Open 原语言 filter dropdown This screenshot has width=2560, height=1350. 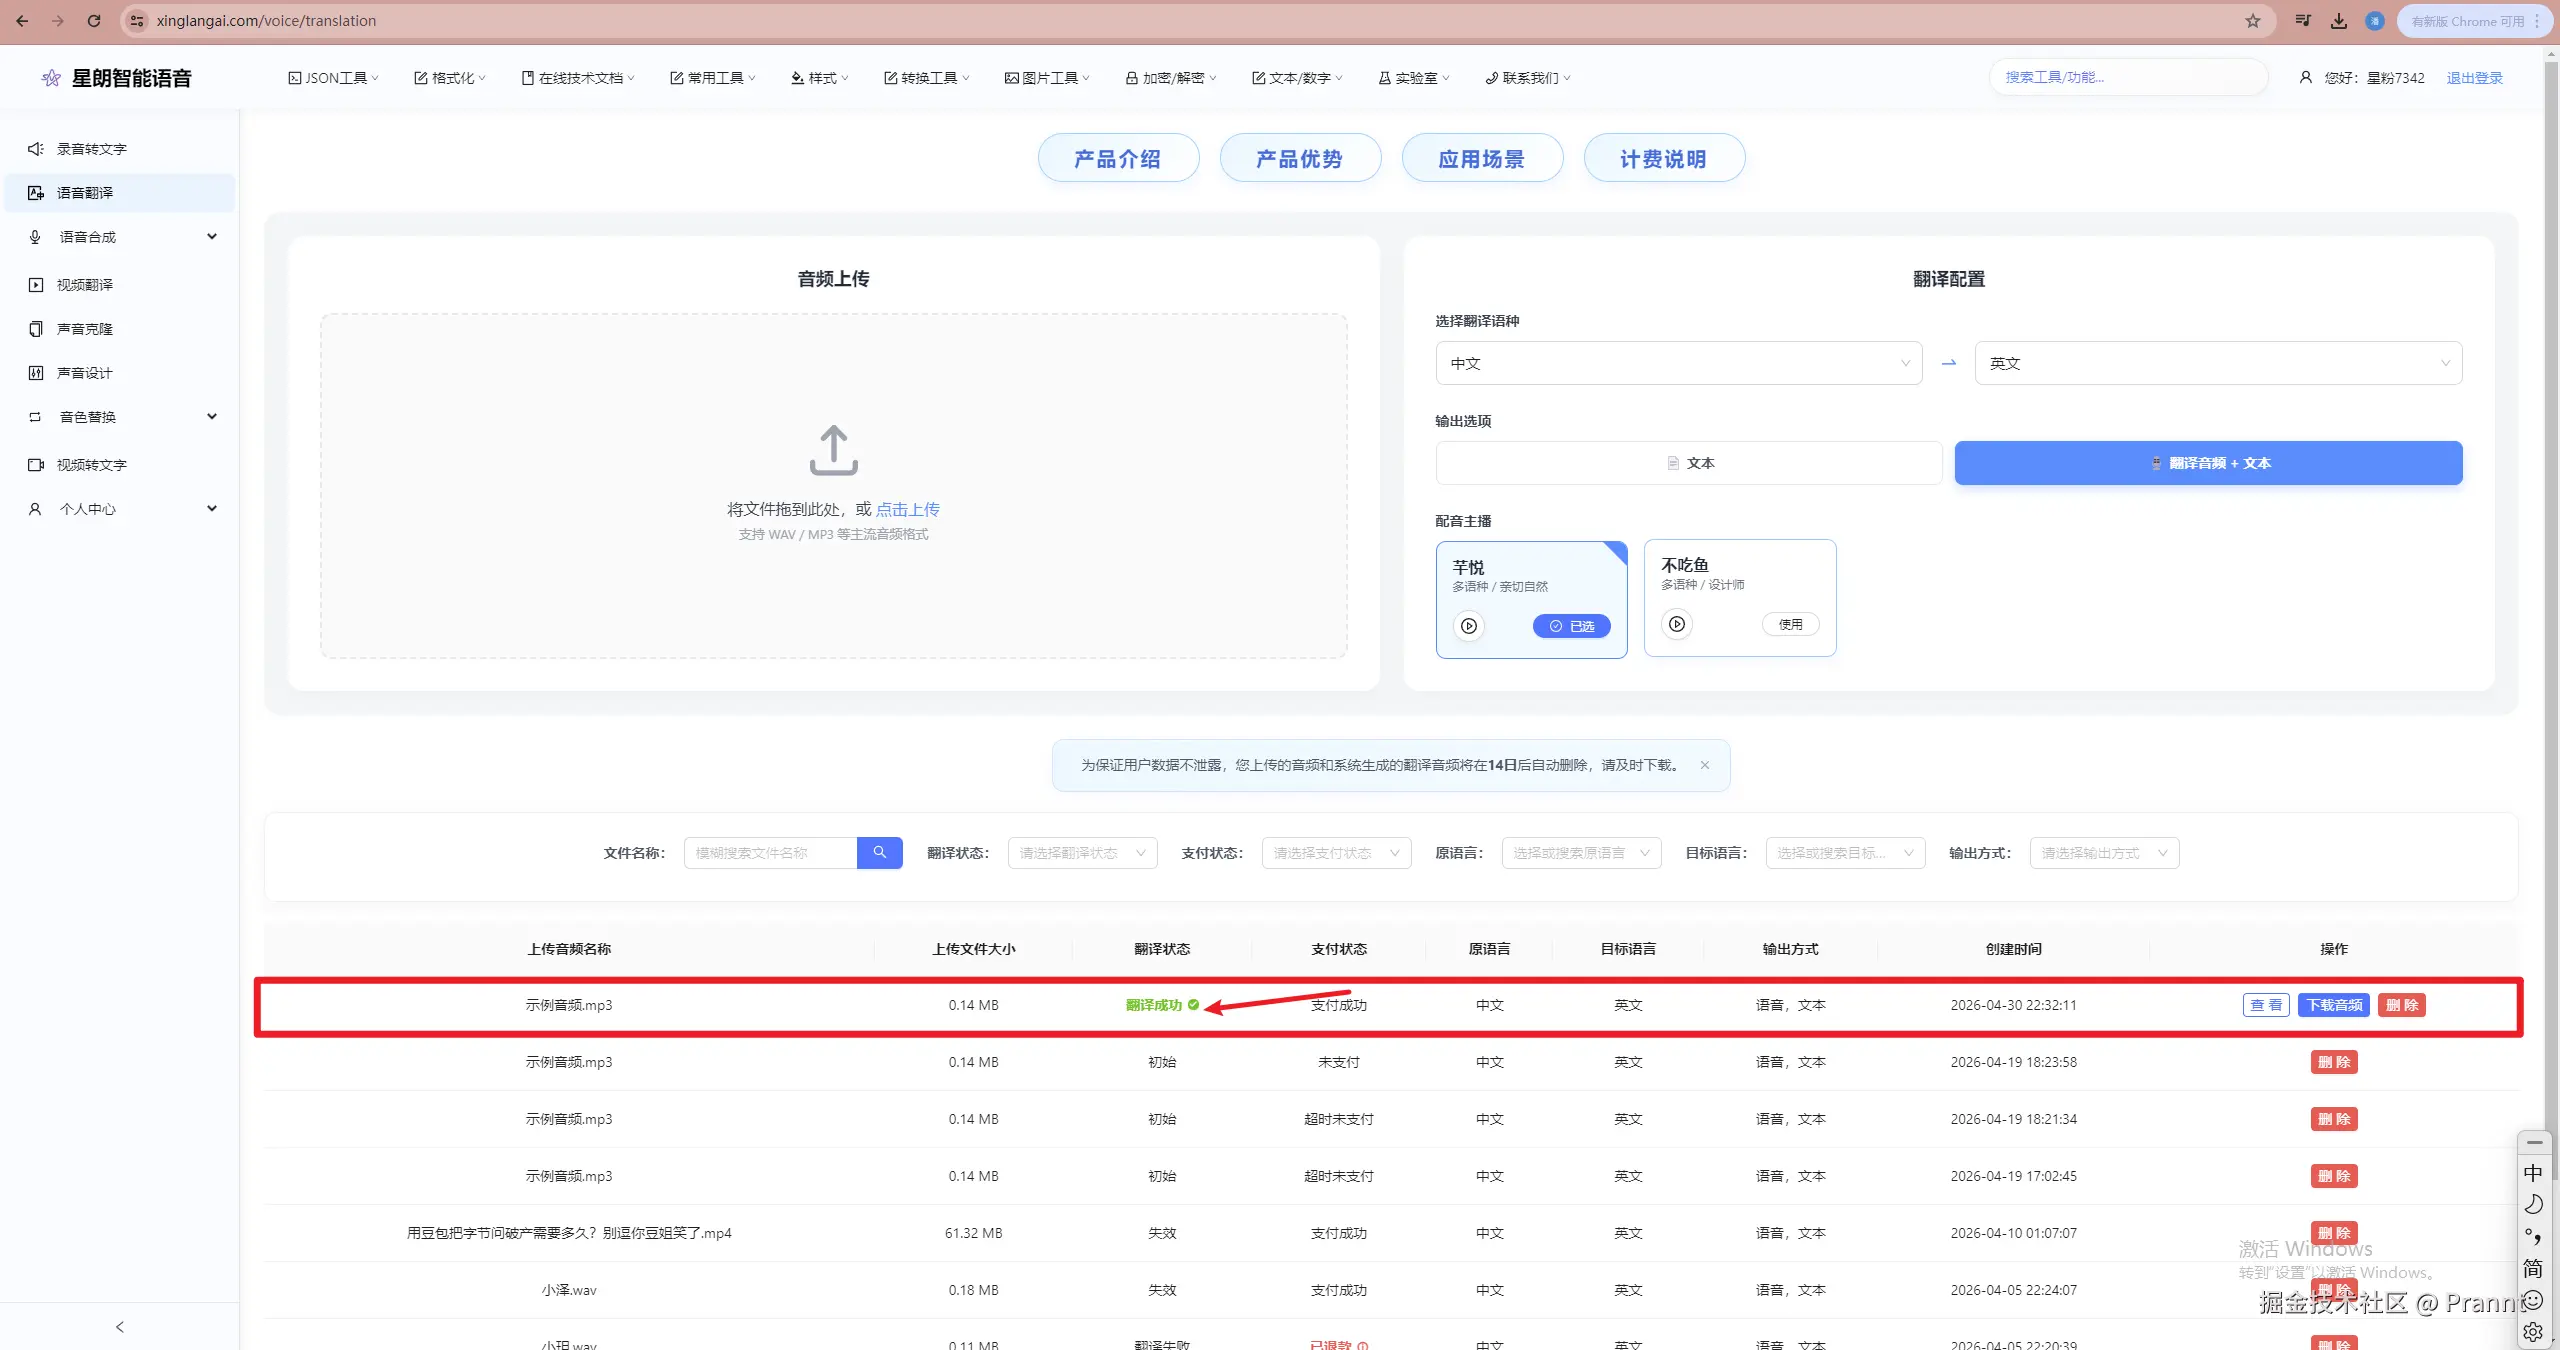tap(1582, 853)
